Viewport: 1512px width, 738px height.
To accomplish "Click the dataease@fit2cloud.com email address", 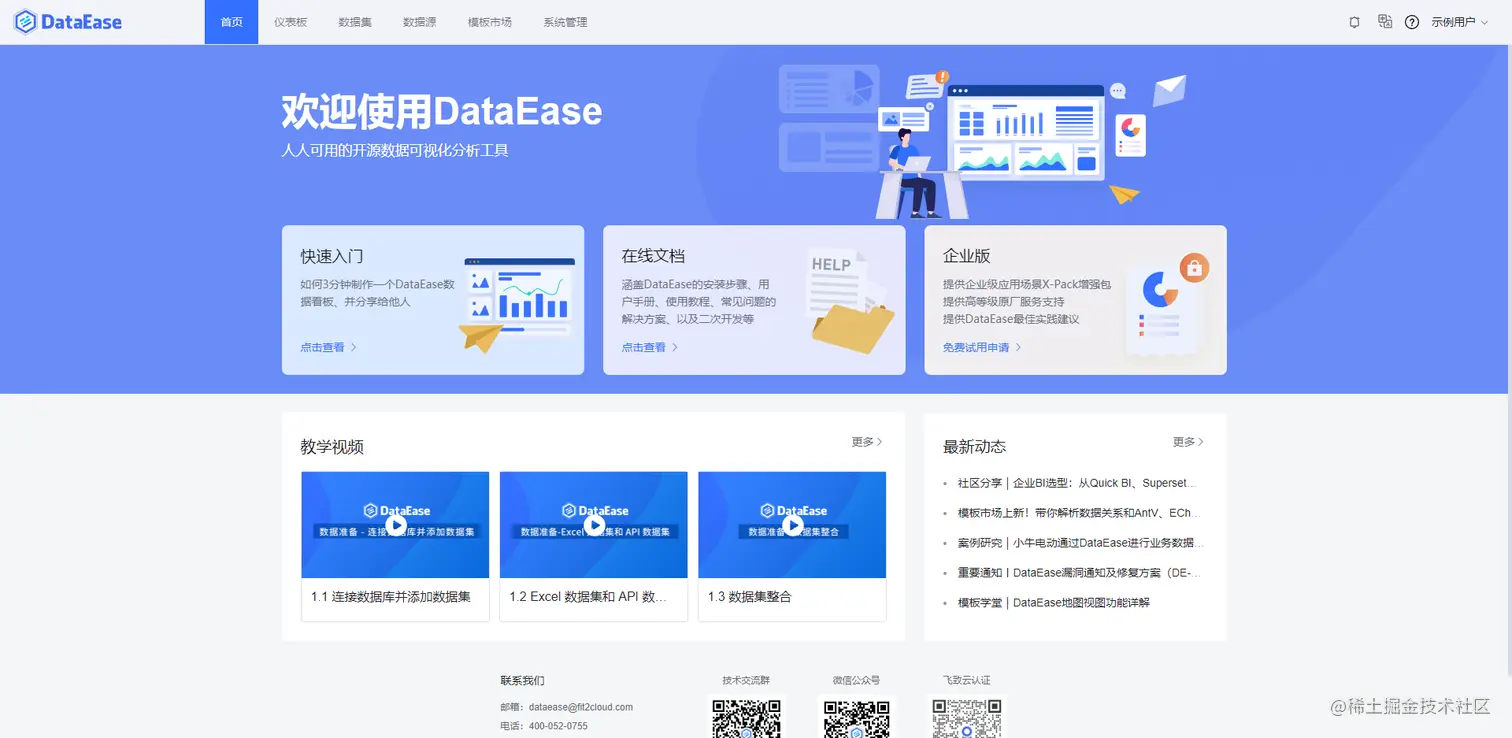I will pyautogui.click(x=581, y=707).
